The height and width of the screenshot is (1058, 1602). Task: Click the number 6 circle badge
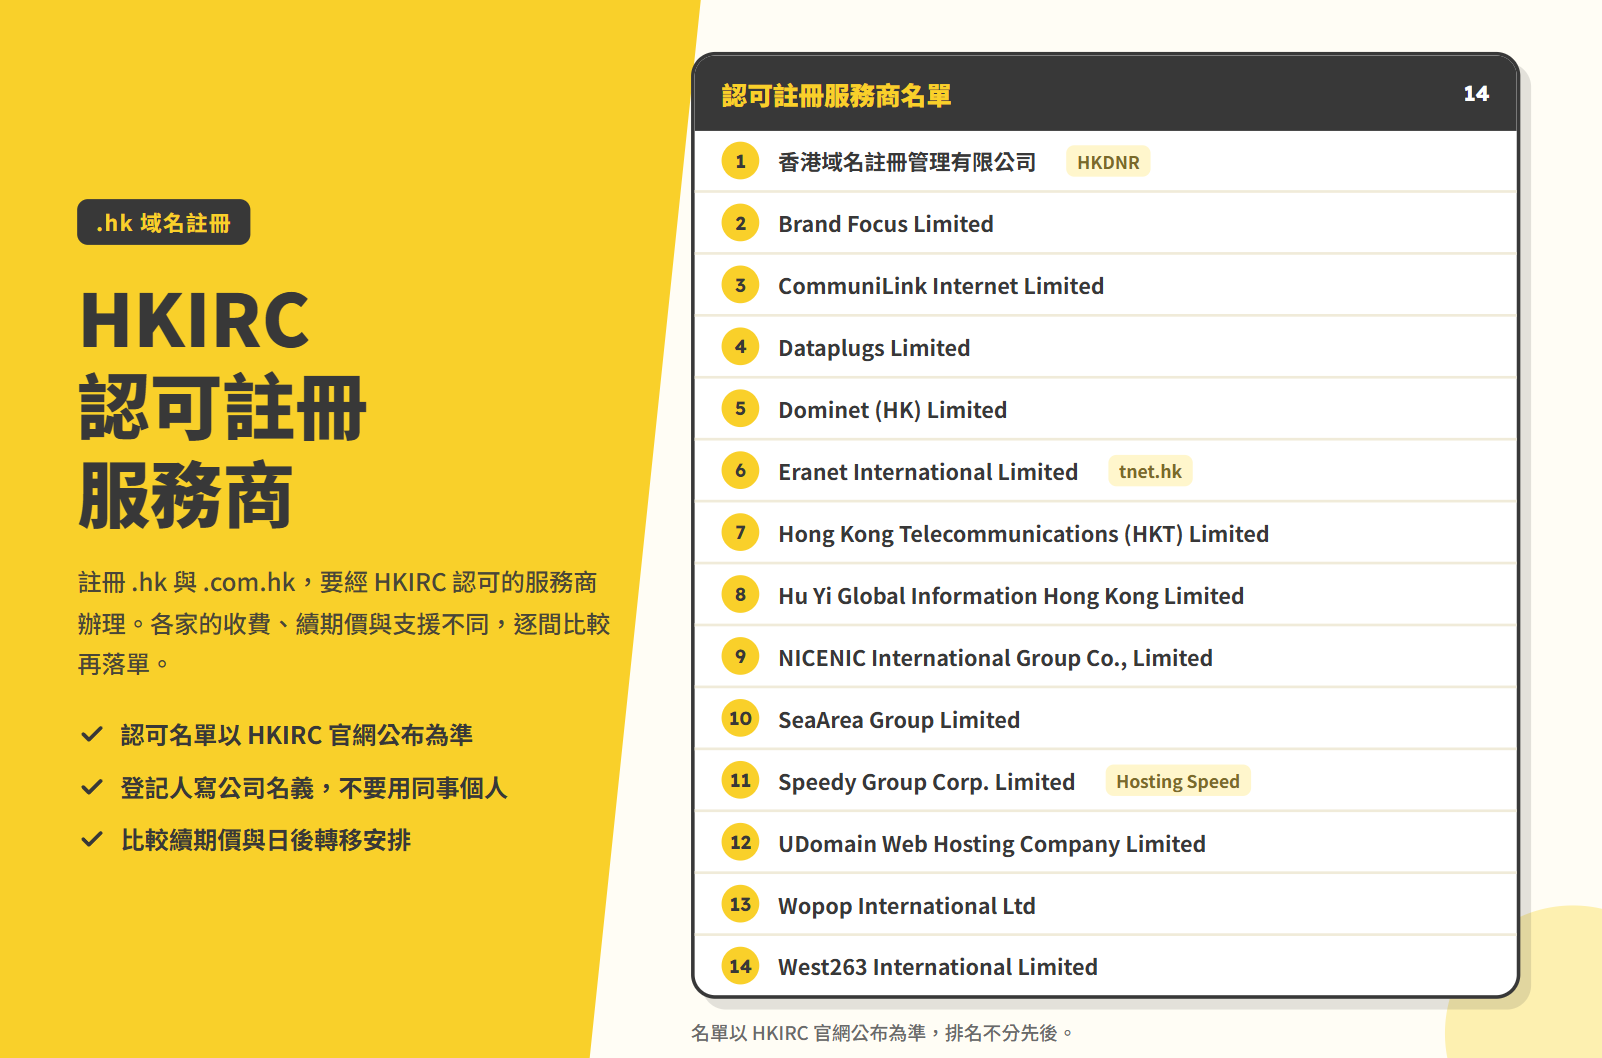740,471
